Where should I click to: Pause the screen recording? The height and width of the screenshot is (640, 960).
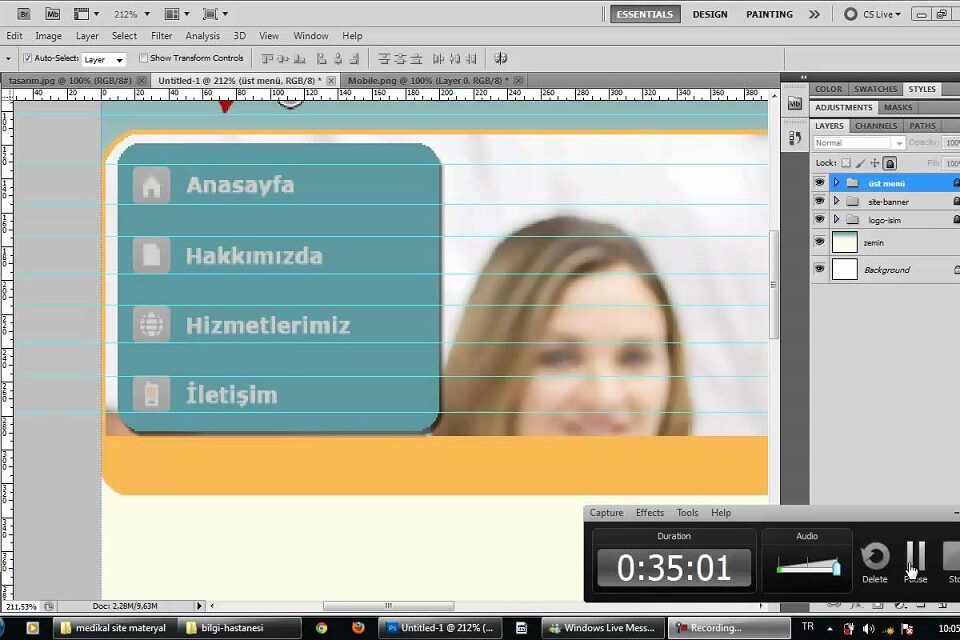[915, 556]
